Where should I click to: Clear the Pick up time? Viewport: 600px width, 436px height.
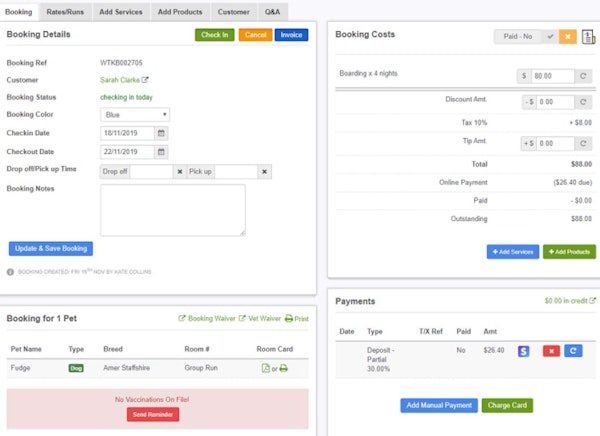click(x=264, y=171)
